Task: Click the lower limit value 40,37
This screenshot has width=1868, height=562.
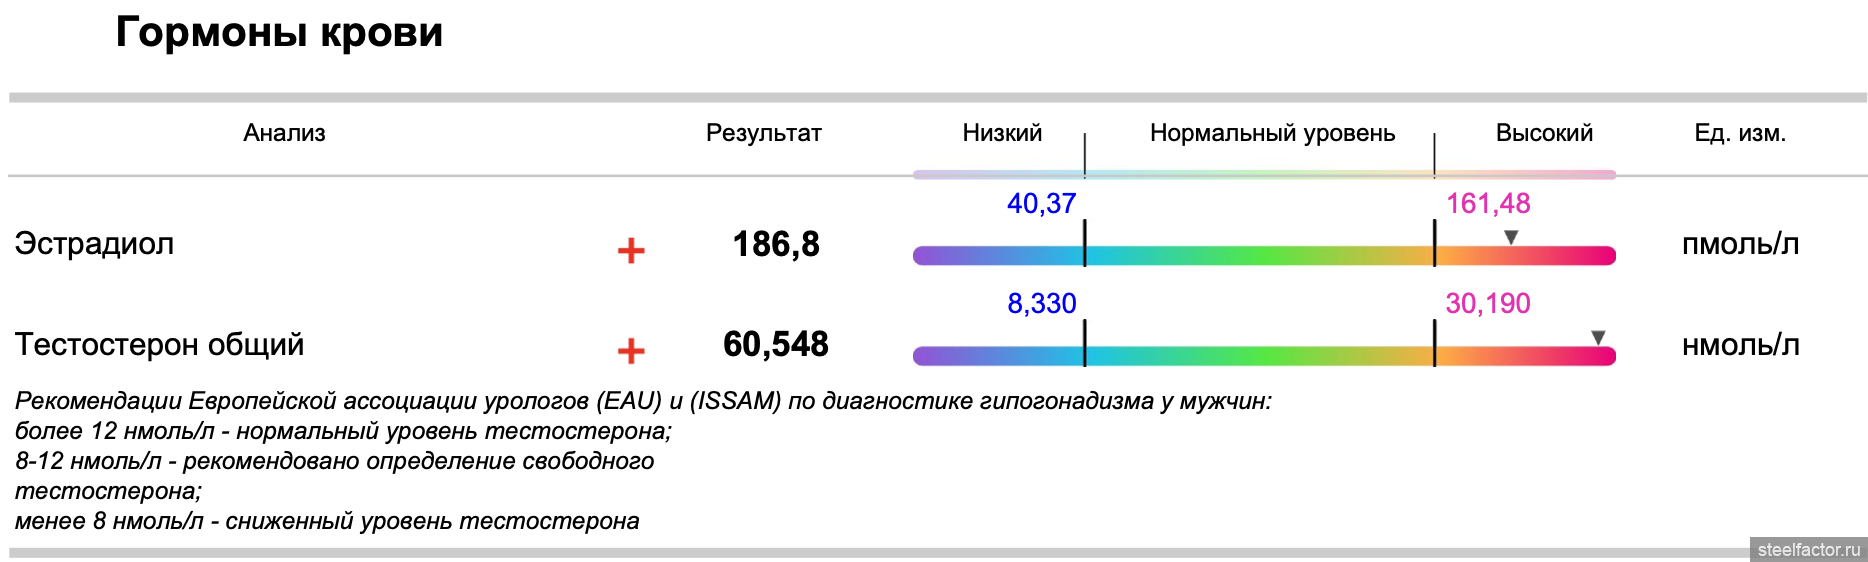Action: tap(1041, 203)
